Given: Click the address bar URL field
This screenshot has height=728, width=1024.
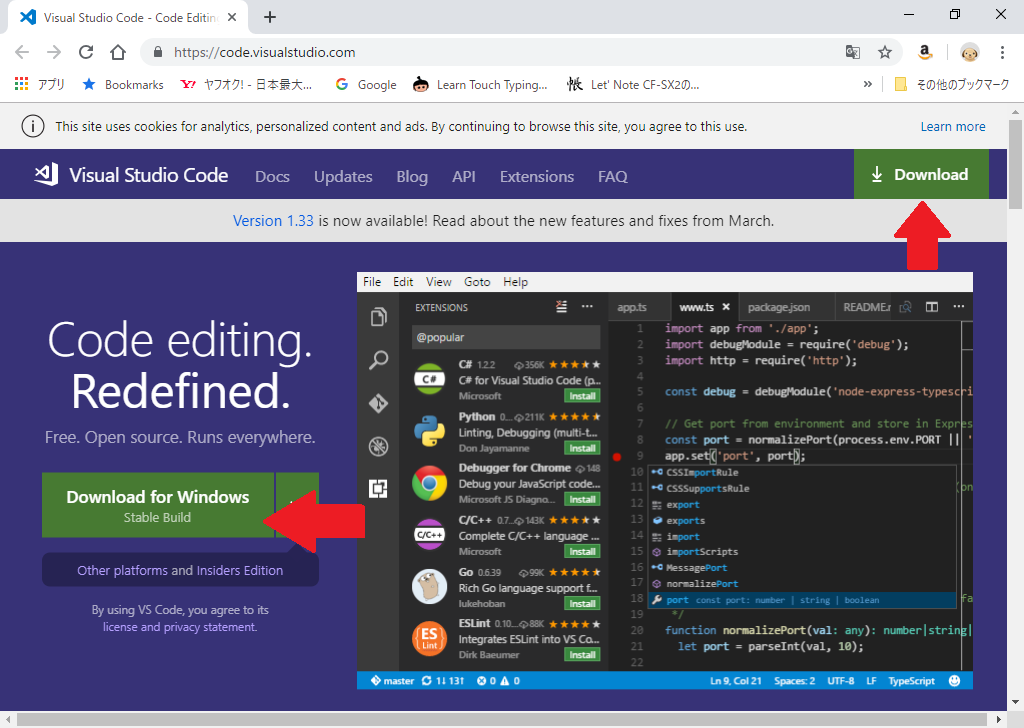Looking at the screenshot, I should pos(490,52).
